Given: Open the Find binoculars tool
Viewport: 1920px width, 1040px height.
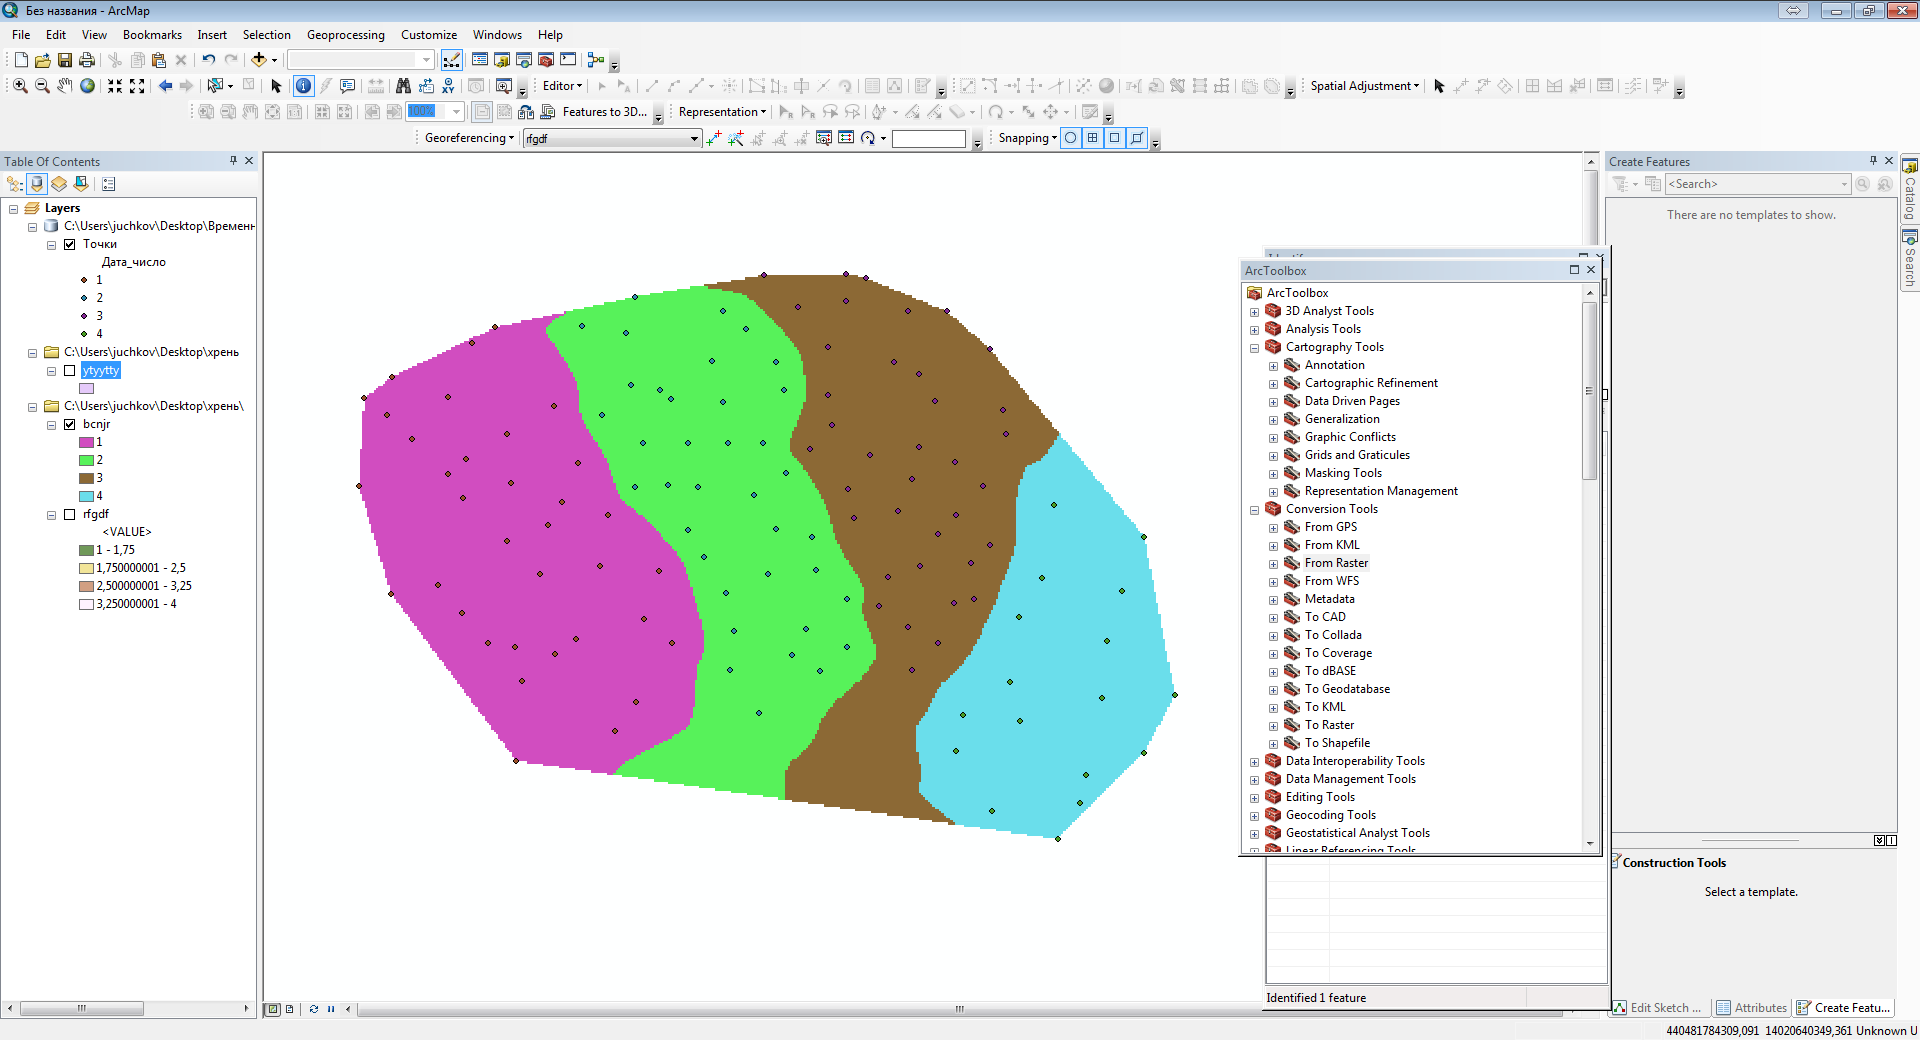Looking at the screenshot, I should (403, 86).
